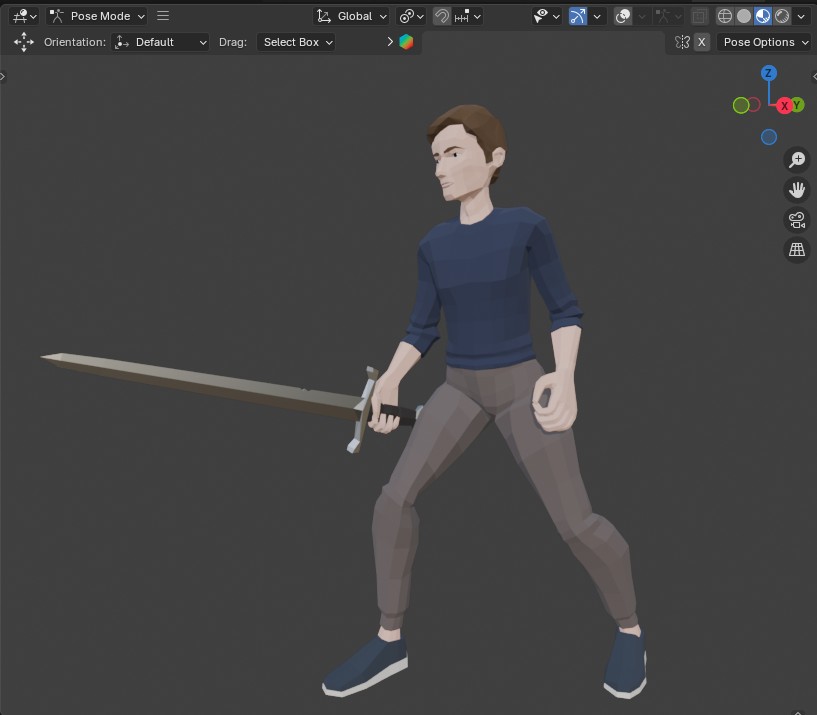
Task: Click the blue Z axis gizmo ball
Action: (x=768, y=73)
